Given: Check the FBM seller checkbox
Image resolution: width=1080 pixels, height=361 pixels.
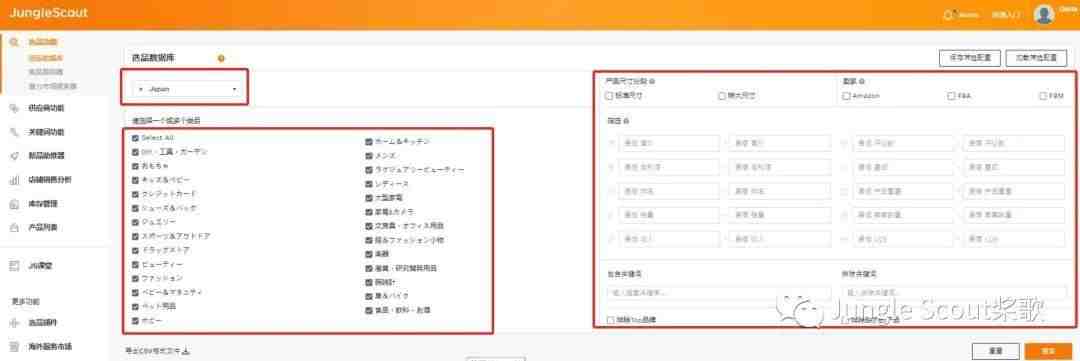Looking at the screenshot, I should [x=1043, y=96].
